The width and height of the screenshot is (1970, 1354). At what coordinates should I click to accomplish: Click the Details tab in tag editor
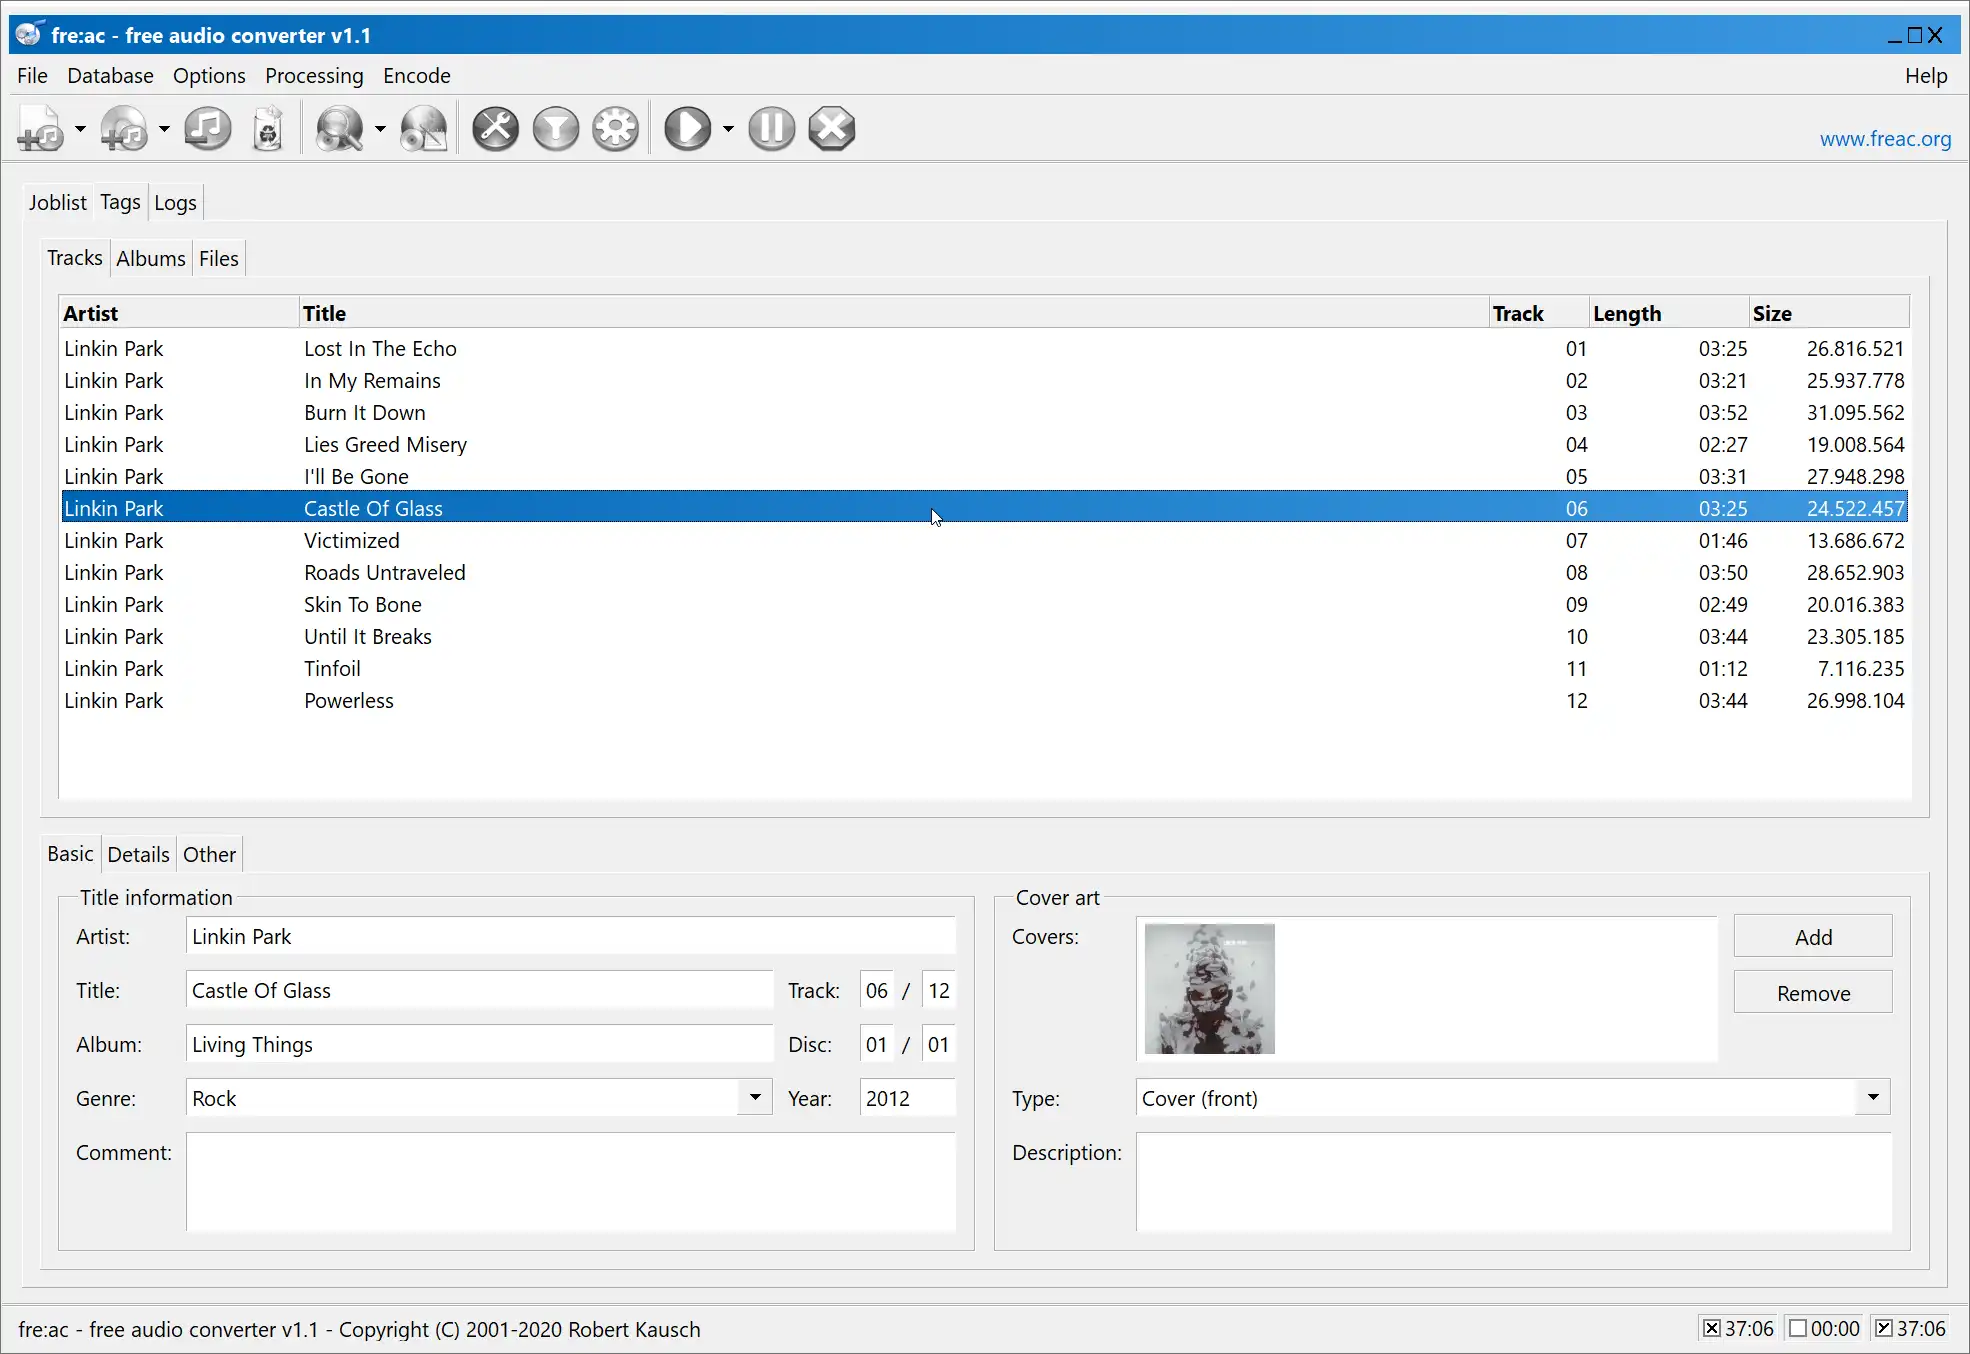(138, 854)
